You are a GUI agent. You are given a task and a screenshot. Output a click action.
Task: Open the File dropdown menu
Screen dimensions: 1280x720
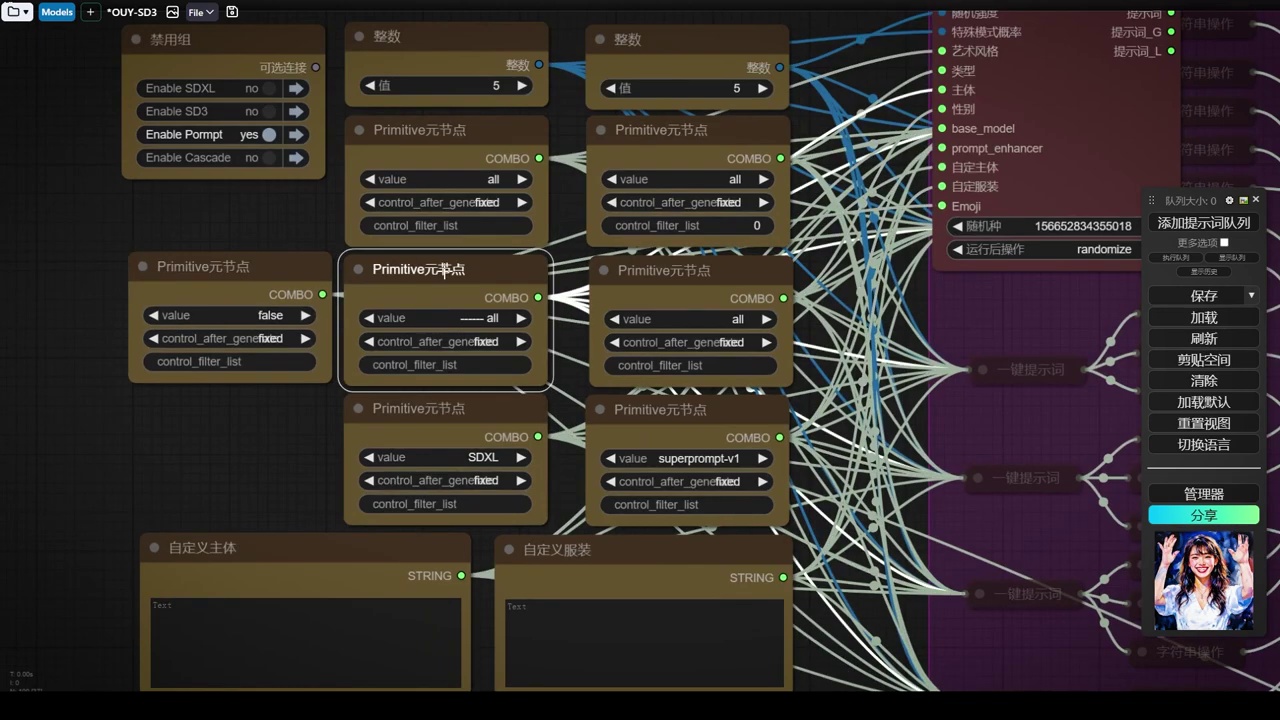pos(201,12)
